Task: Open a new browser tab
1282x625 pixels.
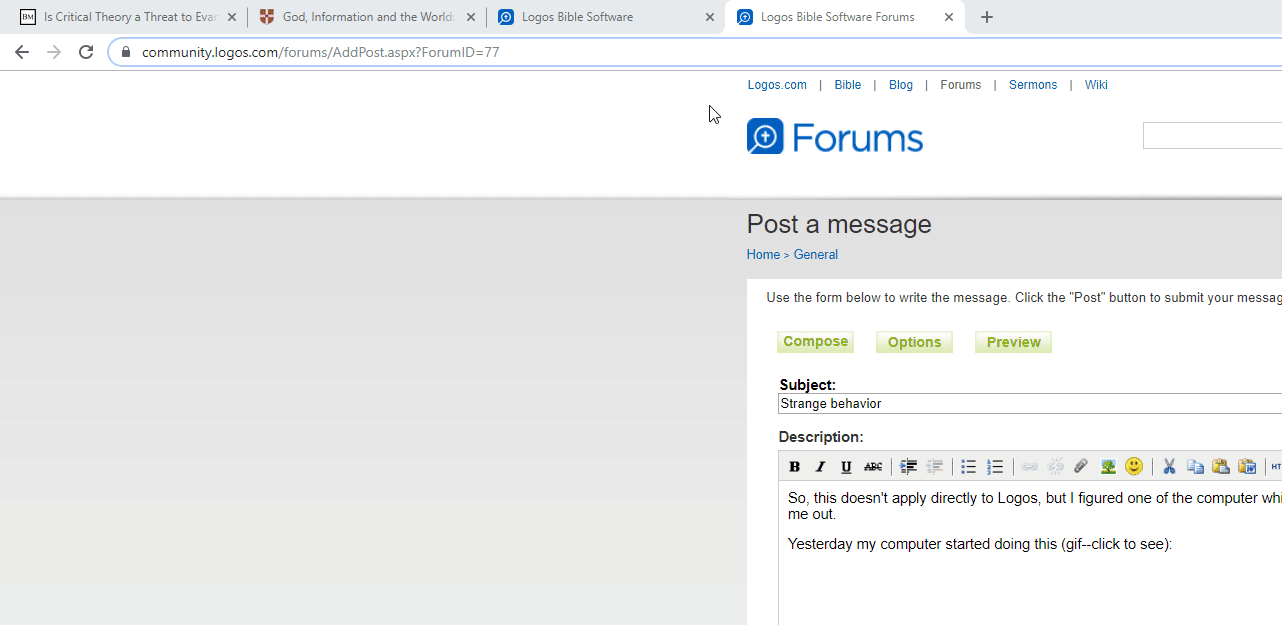Action: coord(987,17)
